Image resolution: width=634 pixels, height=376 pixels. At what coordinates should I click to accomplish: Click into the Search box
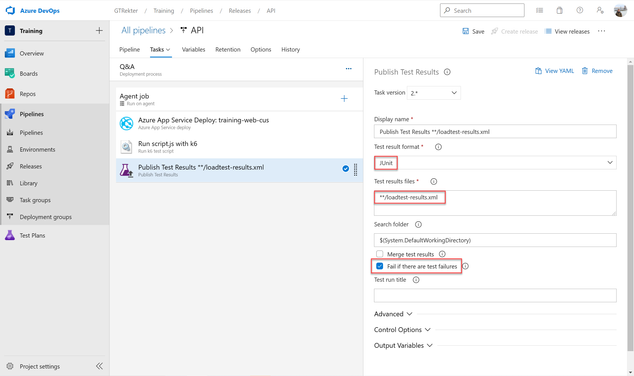click(x=482, y=11)
